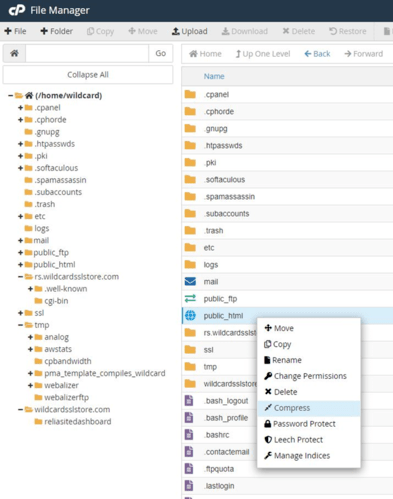The image size is (393, 499).
Task: Click the public_ftp transfer arrows icon
Action: (190, 298)
